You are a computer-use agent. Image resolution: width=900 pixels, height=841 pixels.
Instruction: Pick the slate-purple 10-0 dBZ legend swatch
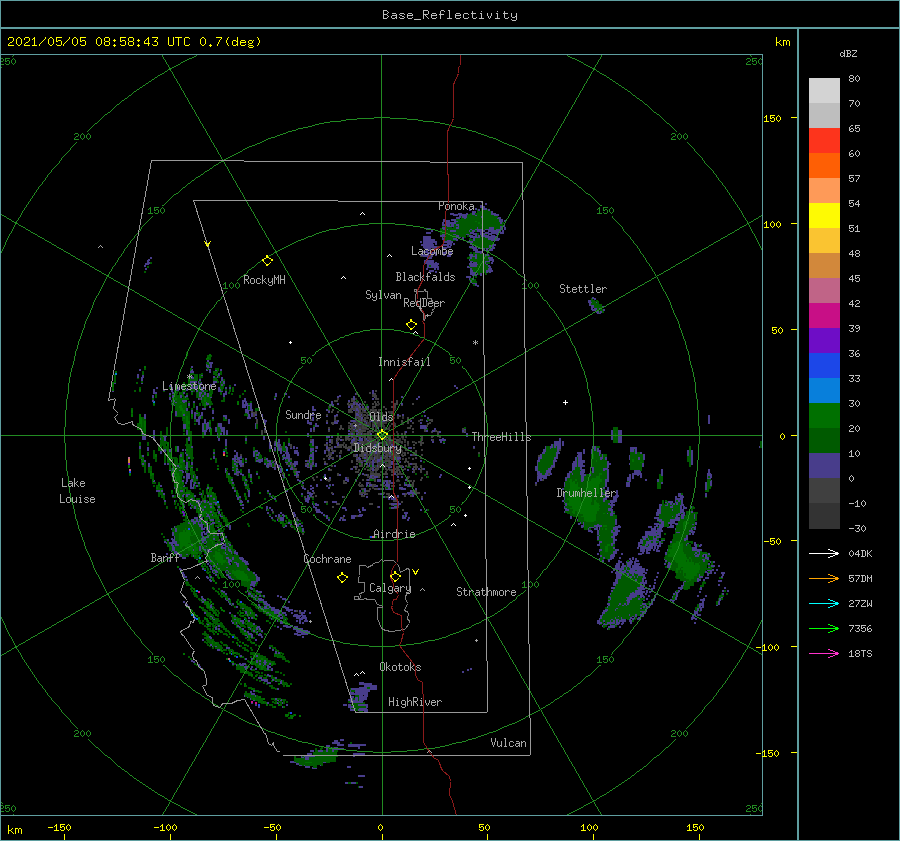pyautogui.click(x=824, y=466)
